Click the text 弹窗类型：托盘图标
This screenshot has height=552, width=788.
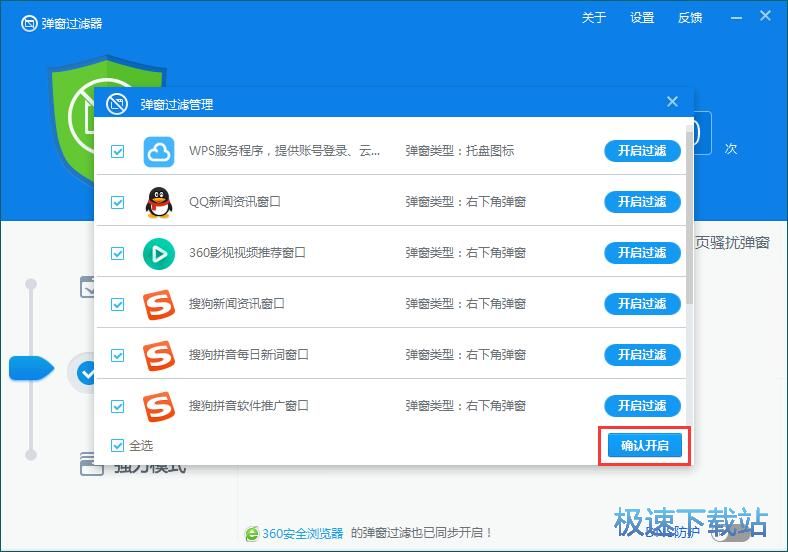pyautogui.click(x=460, y=151)
